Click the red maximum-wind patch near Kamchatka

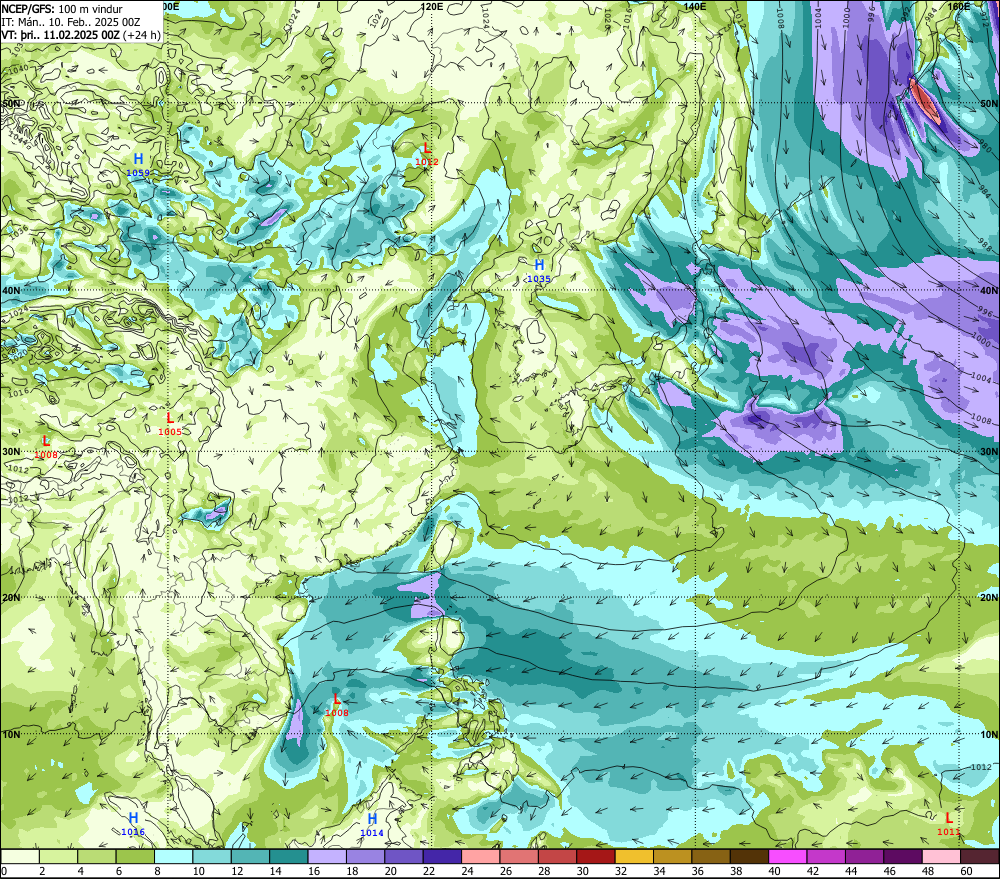pos(924,101)
